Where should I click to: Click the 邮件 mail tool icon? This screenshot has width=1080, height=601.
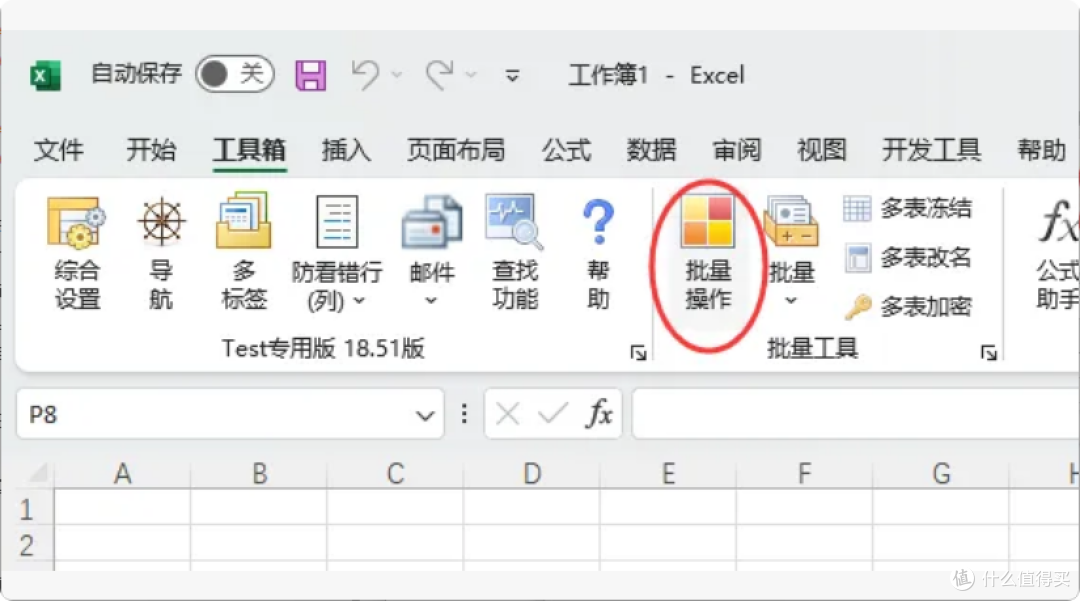tap(432, 222)
